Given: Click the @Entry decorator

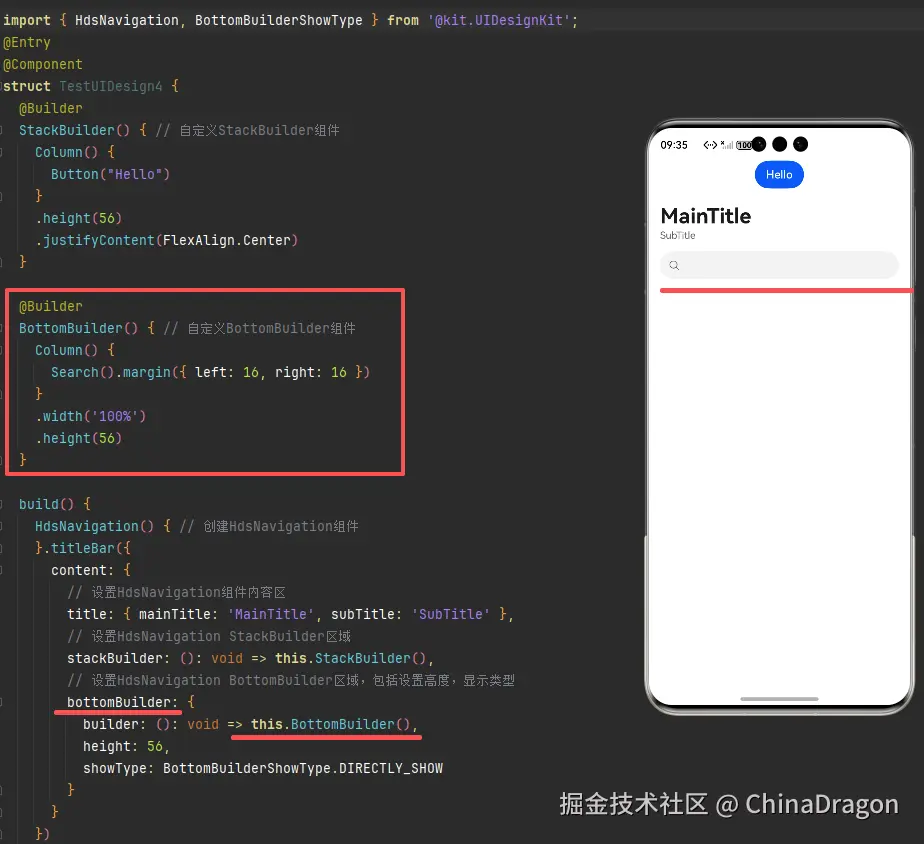Looking at the screenshot, I should tap(27, 42).
